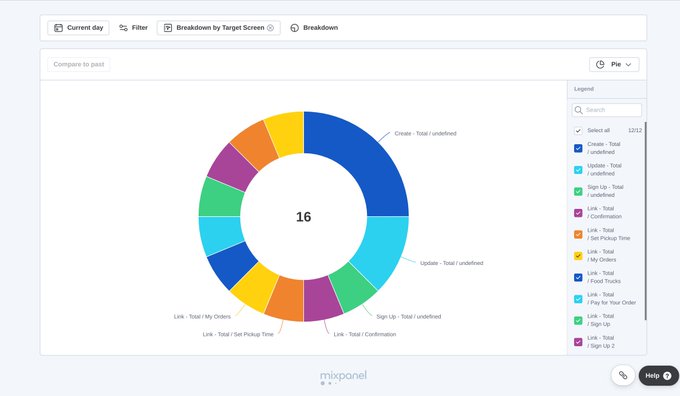This screenshot has width=680, height=396.
Task: Click the 'Update - Total / undefined' chart label
Action: coord(451,263)
